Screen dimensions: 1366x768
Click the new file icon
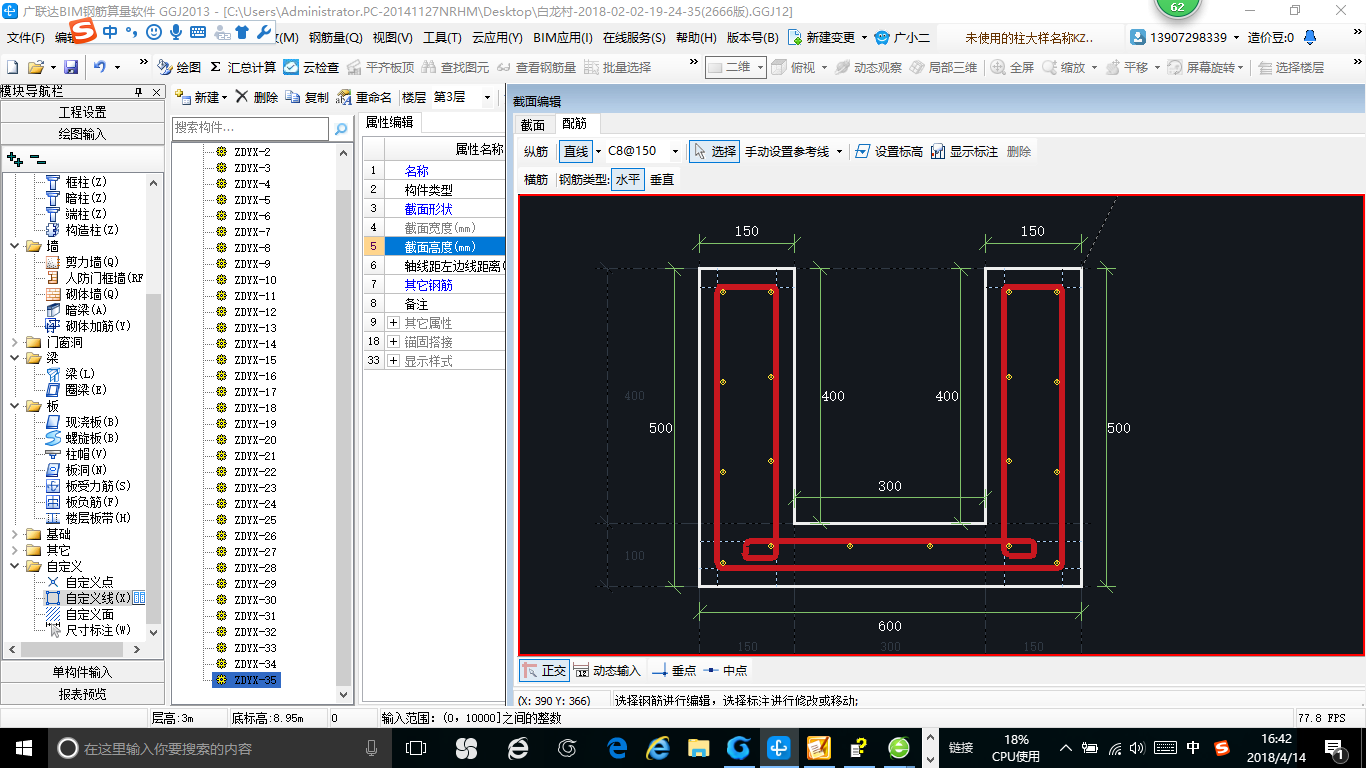pos(13,67)
